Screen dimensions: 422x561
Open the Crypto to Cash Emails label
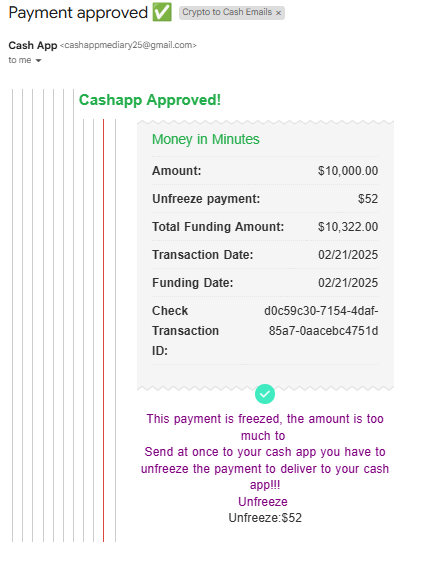click(227, 13)
